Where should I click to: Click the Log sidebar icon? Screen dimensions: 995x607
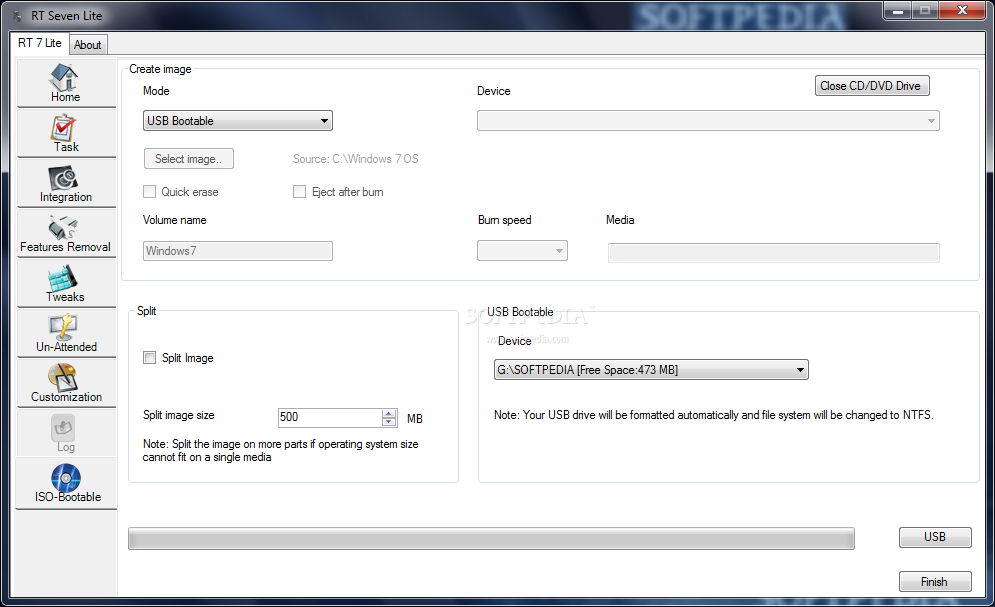tap(63, 428)
